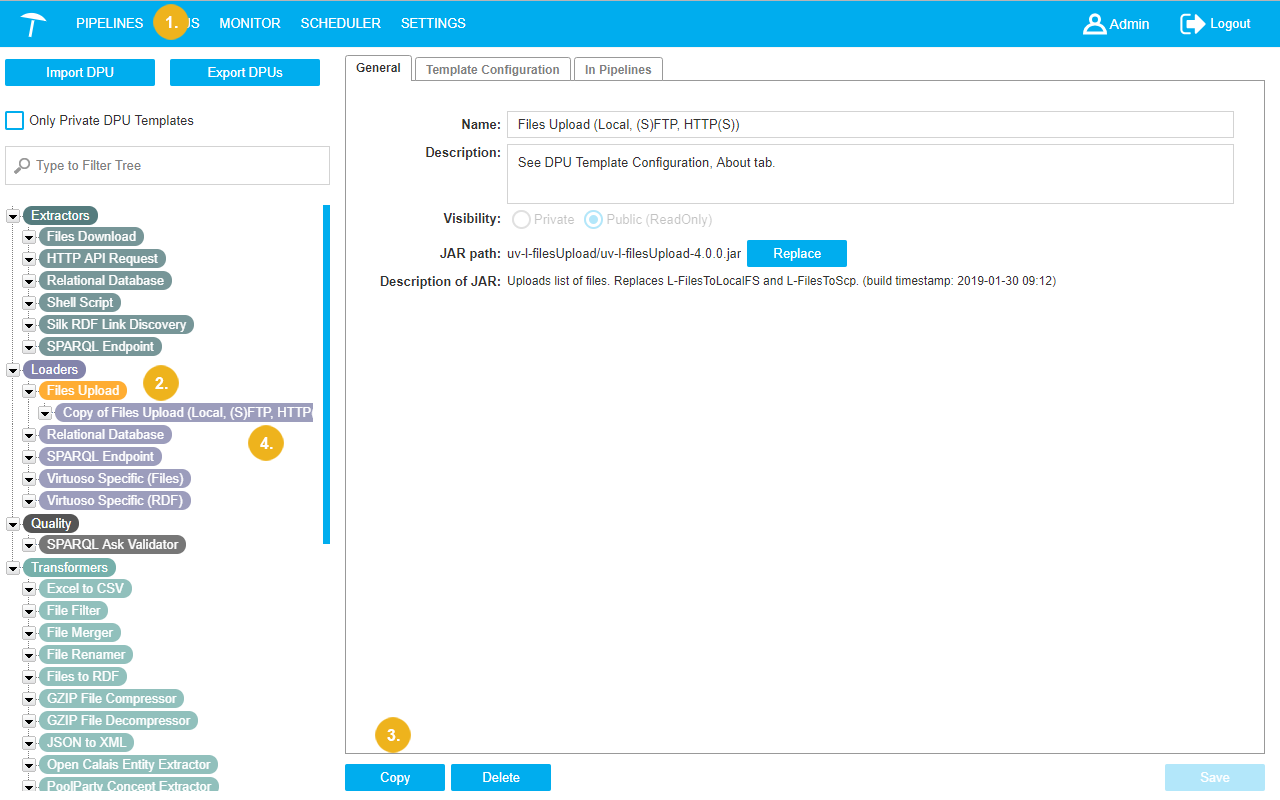
Task: Click the Name input field
Action: [869, 125]
